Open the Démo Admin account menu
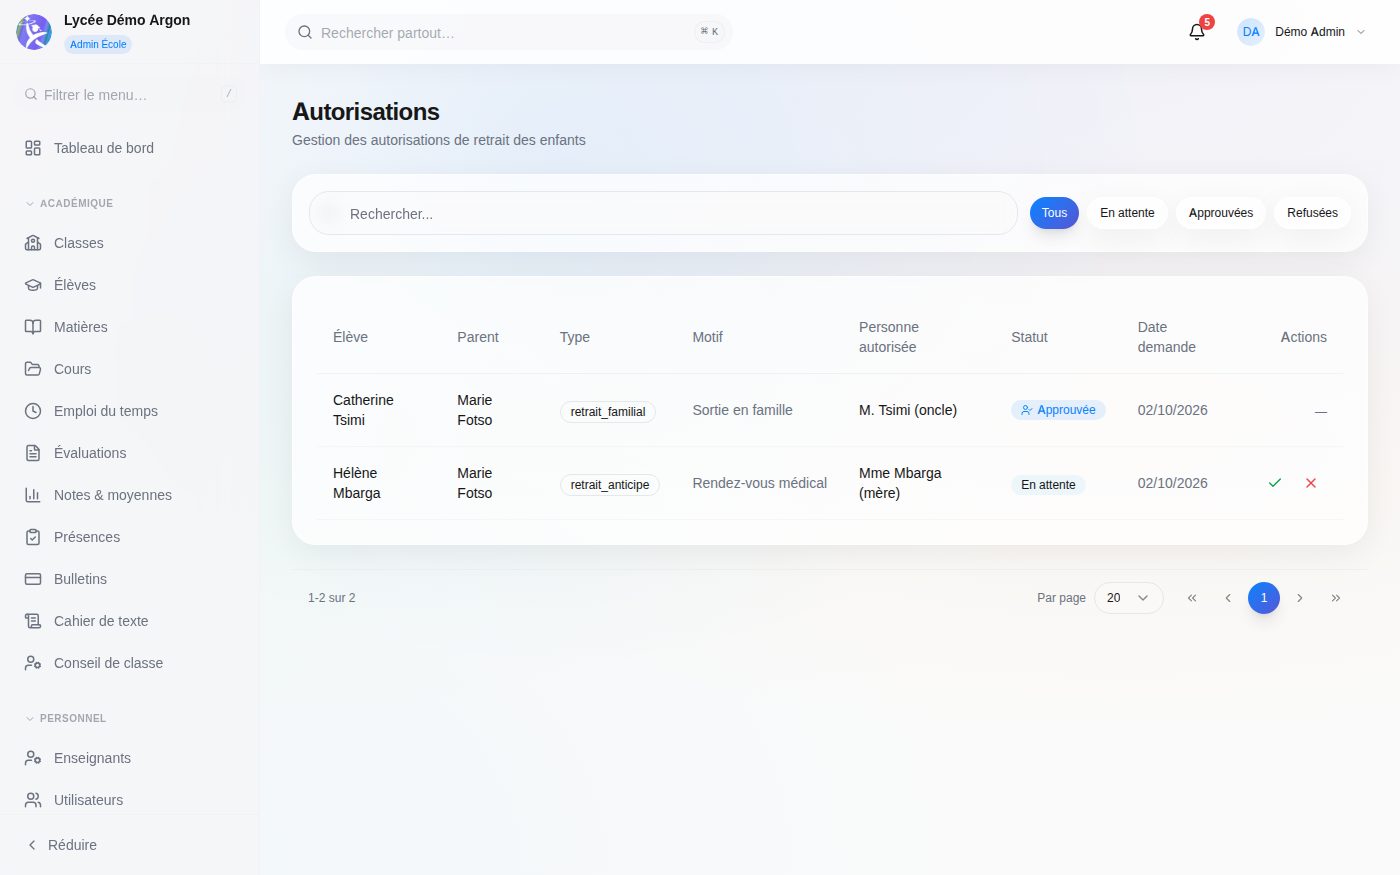The width and height of the screenshot is (1400, 875). [x=1301, y=32]
